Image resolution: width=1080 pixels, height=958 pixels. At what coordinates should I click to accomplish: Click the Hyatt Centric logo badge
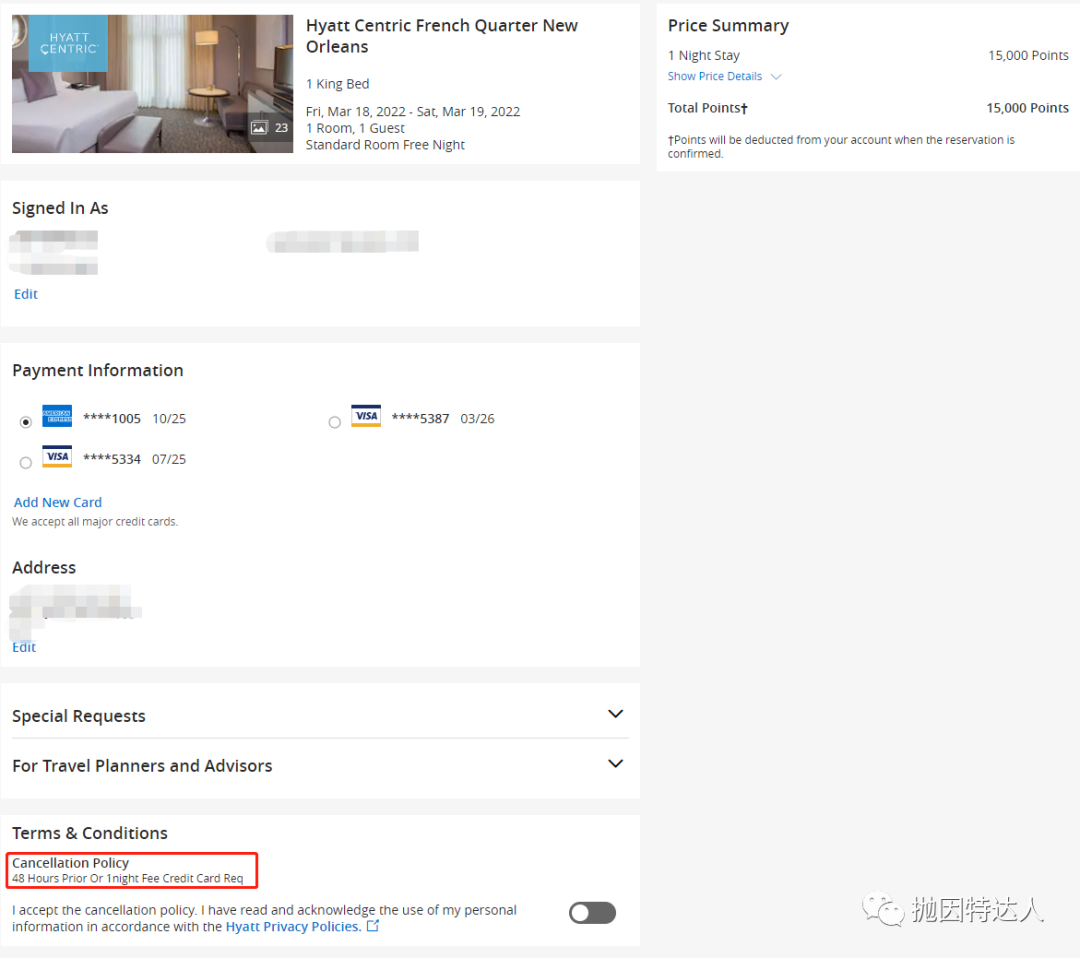click(x=68, y=43)
